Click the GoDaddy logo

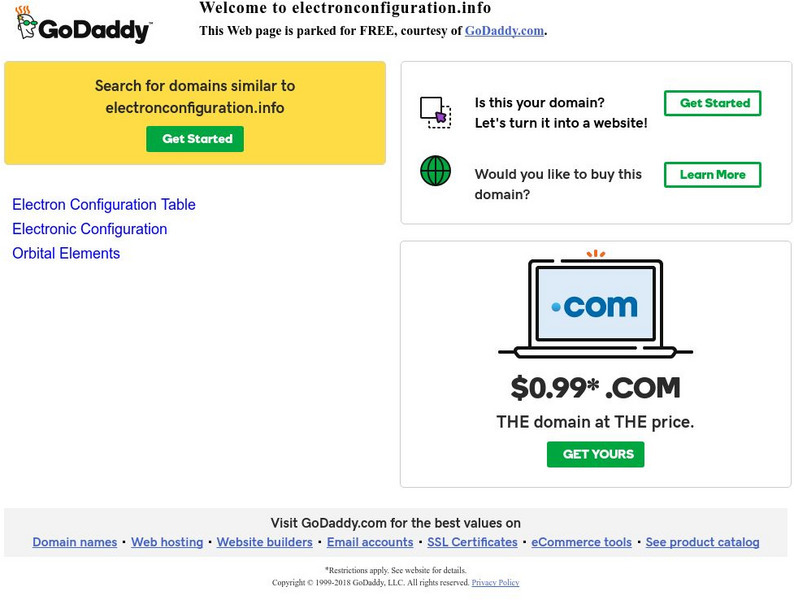pos(83,25)
